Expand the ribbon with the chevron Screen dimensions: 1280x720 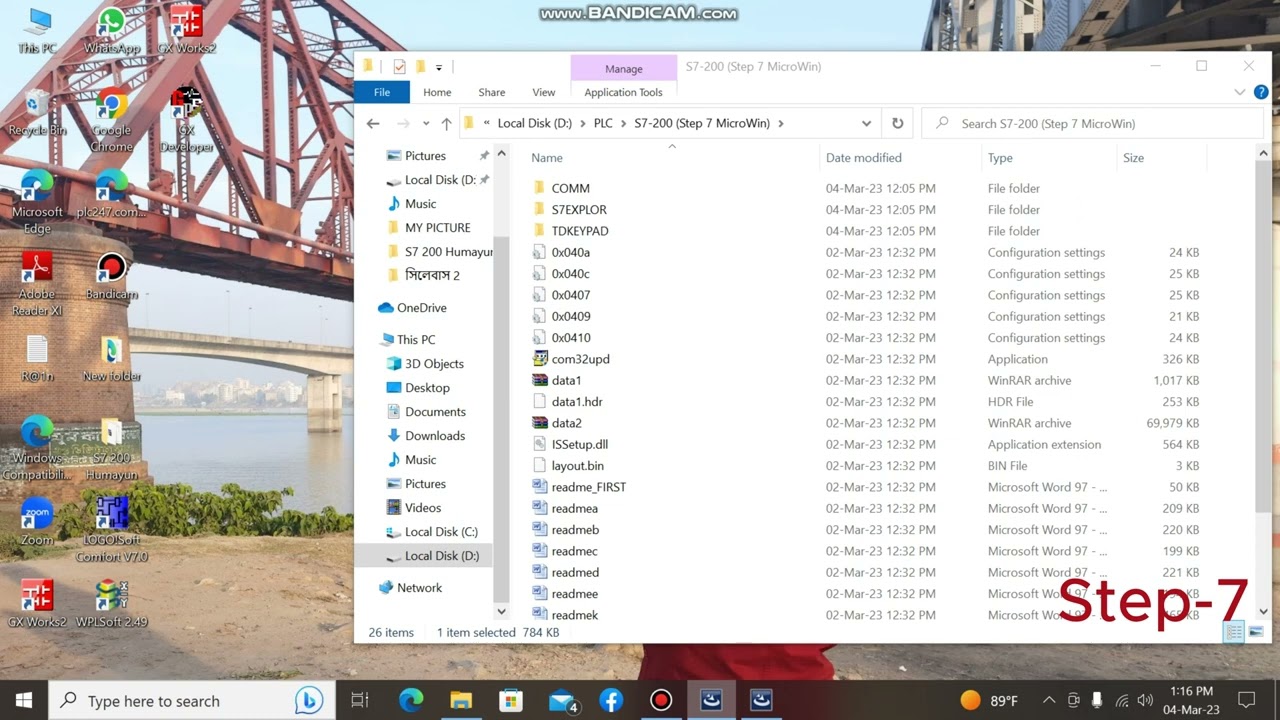pos(1240,92)
